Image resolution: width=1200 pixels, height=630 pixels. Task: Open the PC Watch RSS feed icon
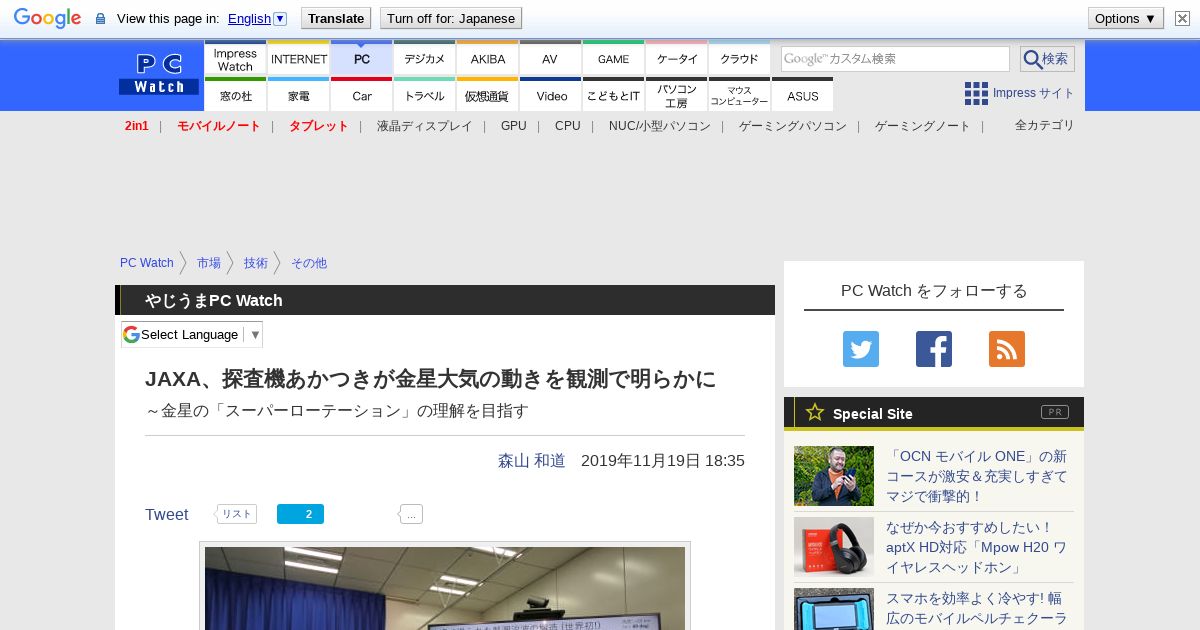coord(1007,349)
